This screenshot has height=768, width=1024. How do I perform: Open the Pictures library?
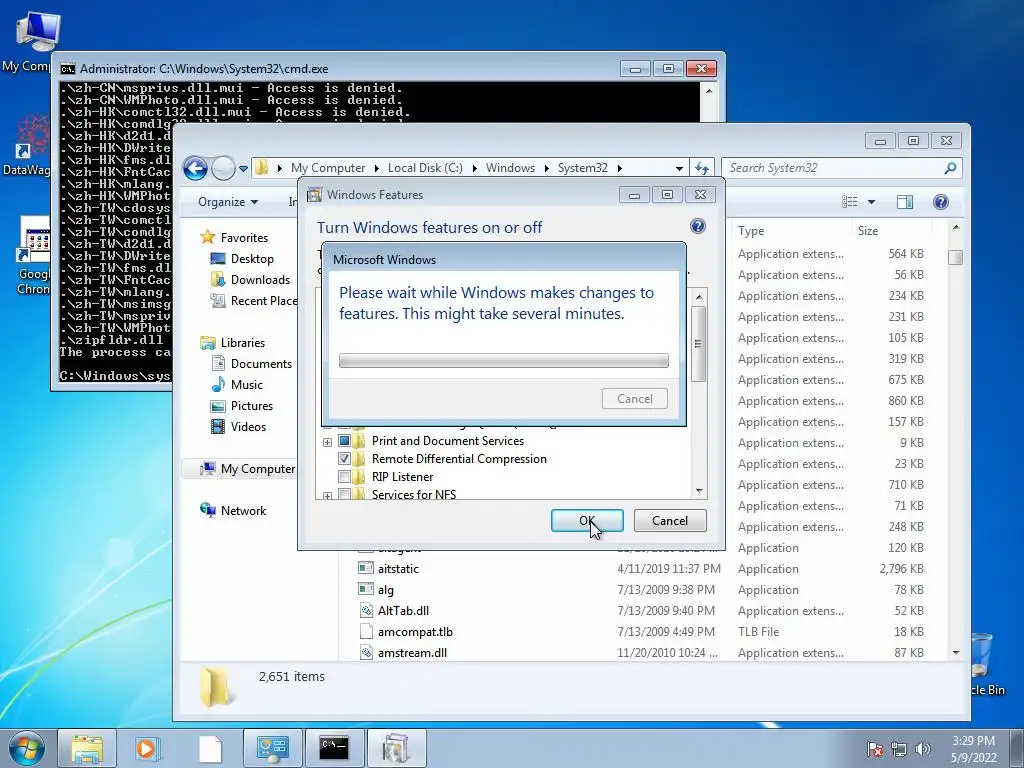point(251,406)
